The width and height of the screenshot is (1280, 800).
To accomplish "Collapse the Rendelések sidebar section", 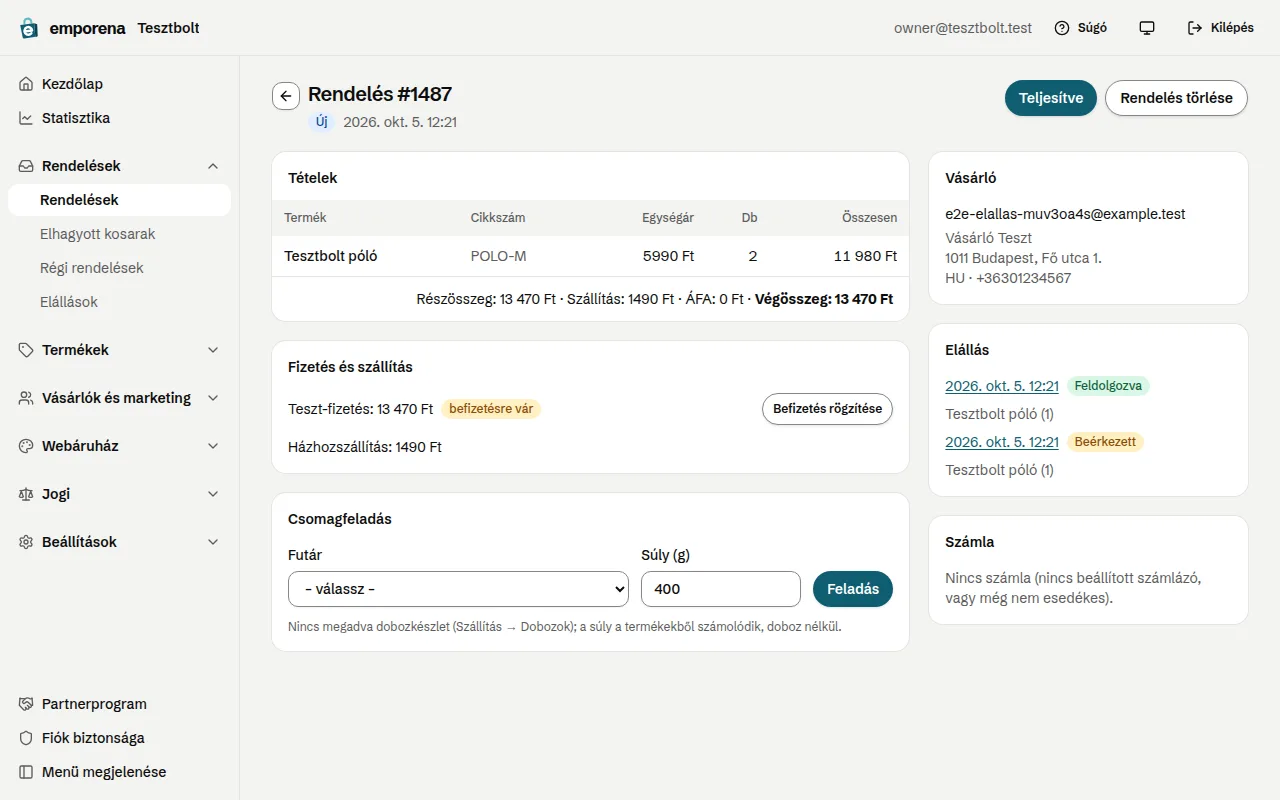I will (x=120, y=166).
